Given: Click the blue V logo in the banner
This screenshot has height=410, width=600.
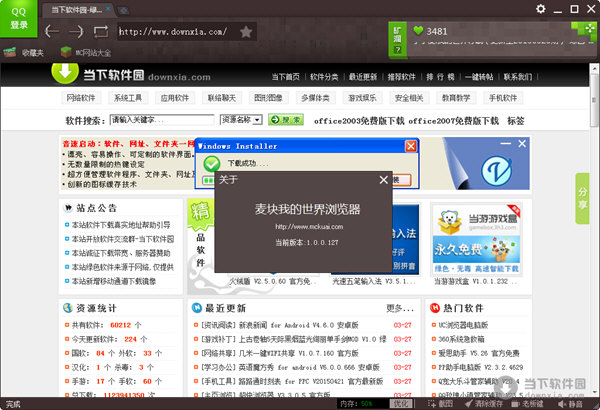Looking at the screenshot, I should 496,170.
